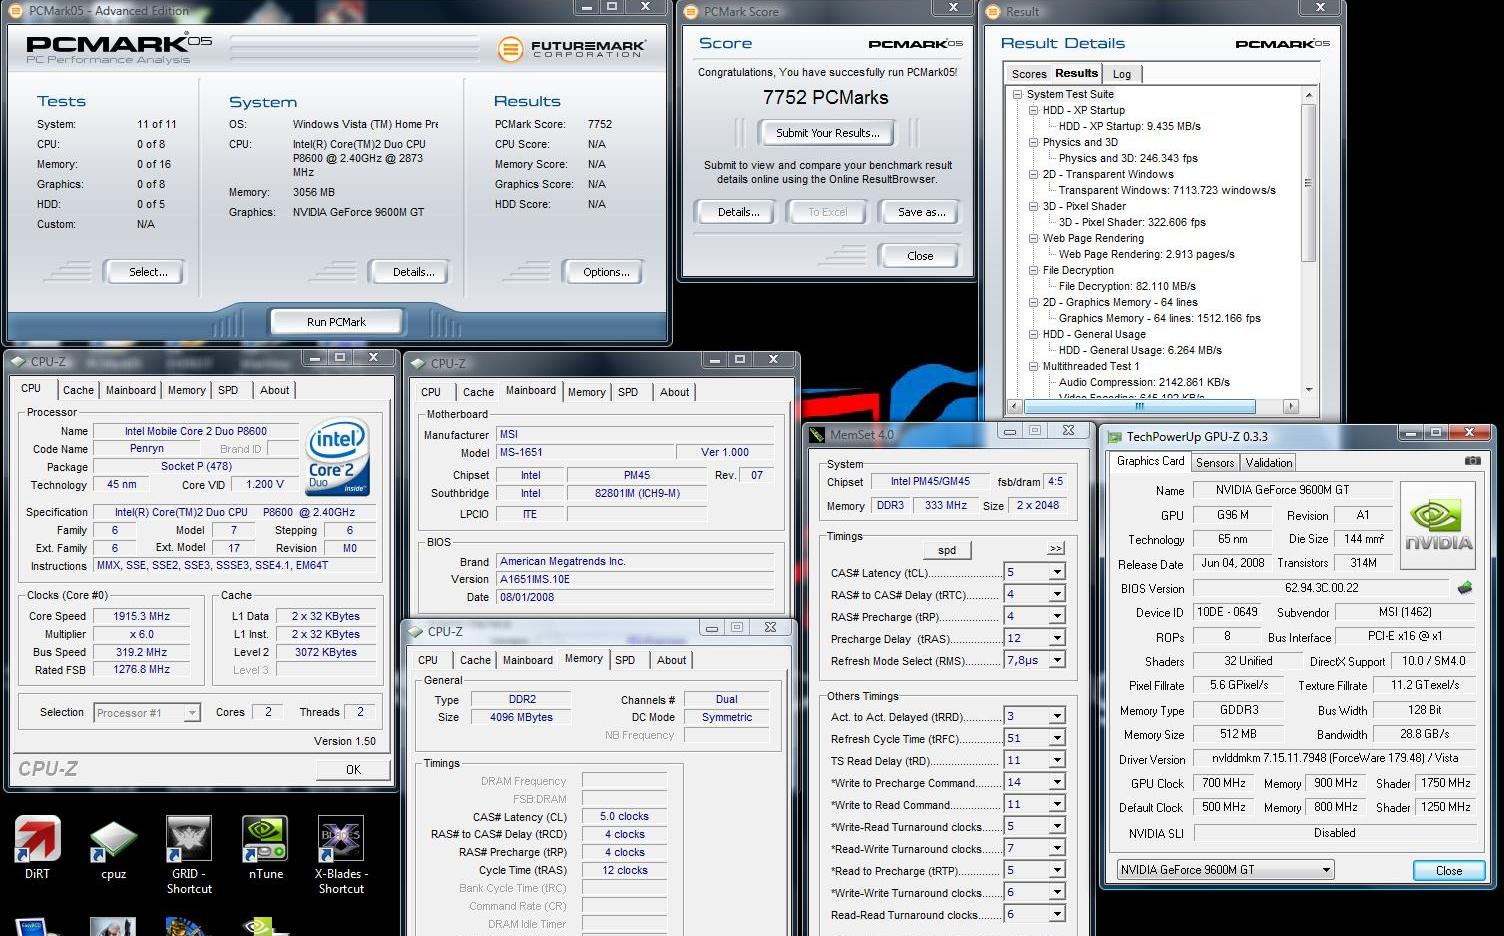
Task: Open the RAS# Precharge (tRP) dropdown in MemSet
Action: 1056,616
